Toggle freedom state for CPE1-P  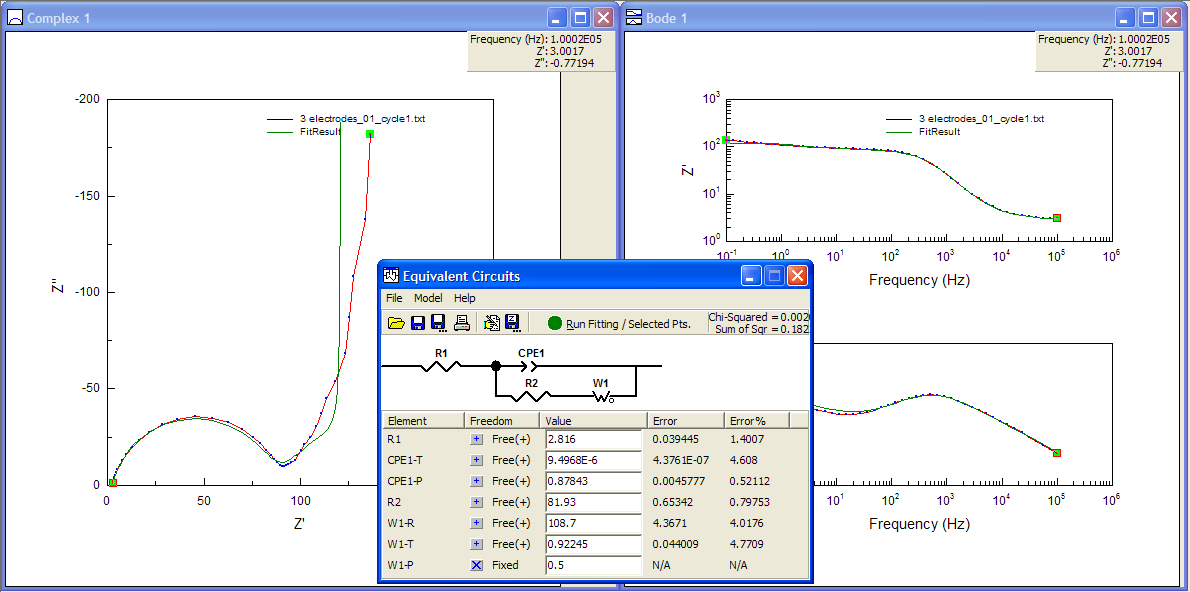coord(477,481)
